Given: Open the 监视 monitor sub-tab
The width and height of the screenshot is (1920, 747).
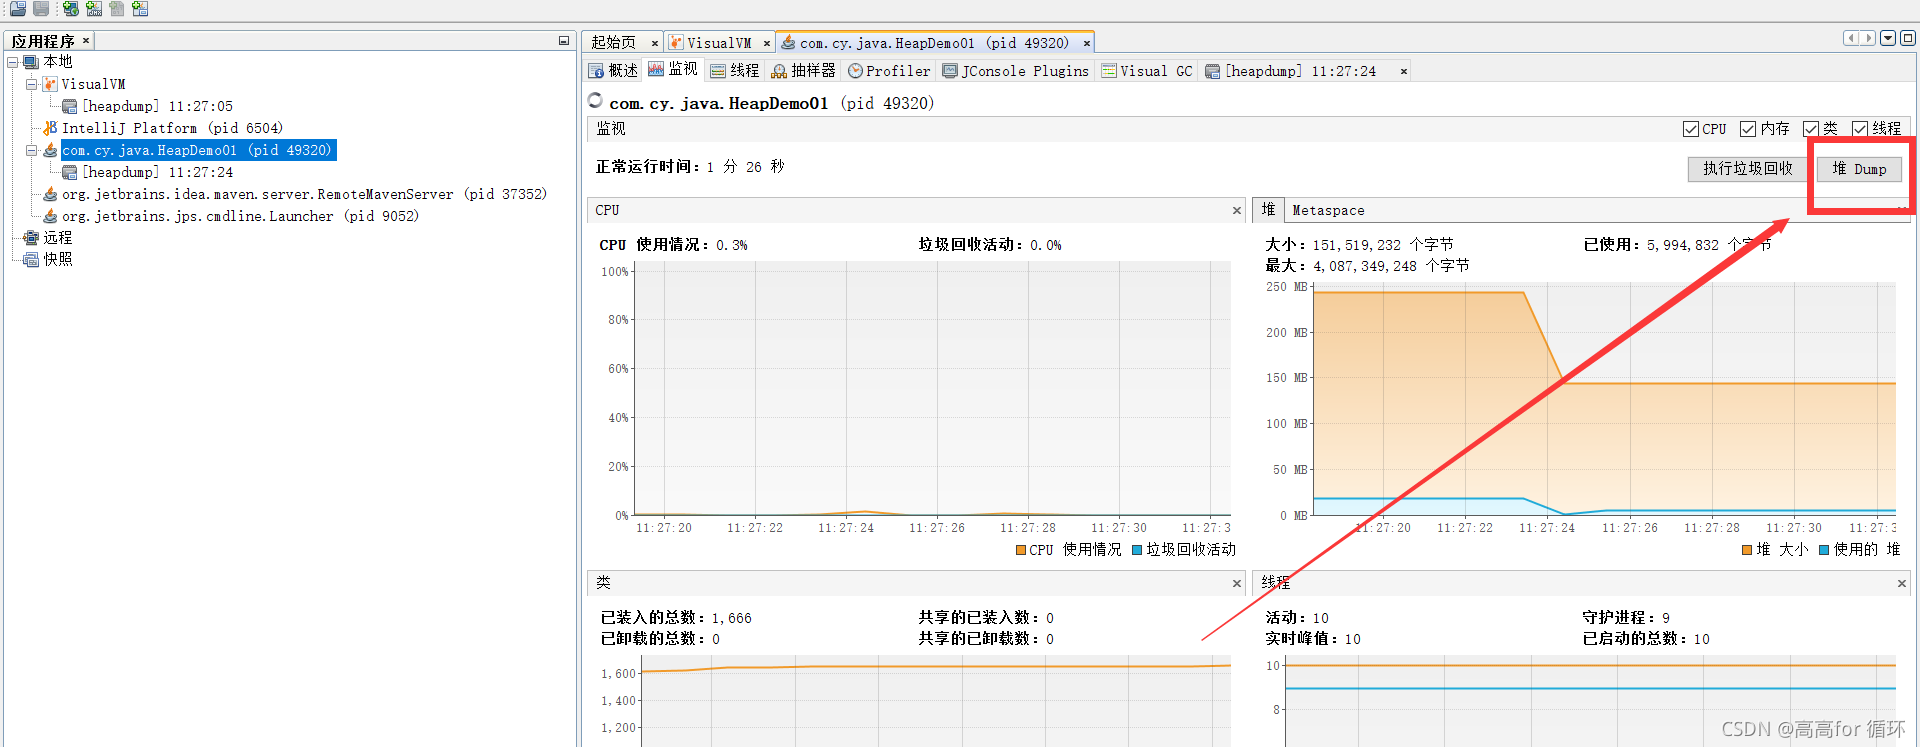Looking at the screenshot, I should click(673, 69).
